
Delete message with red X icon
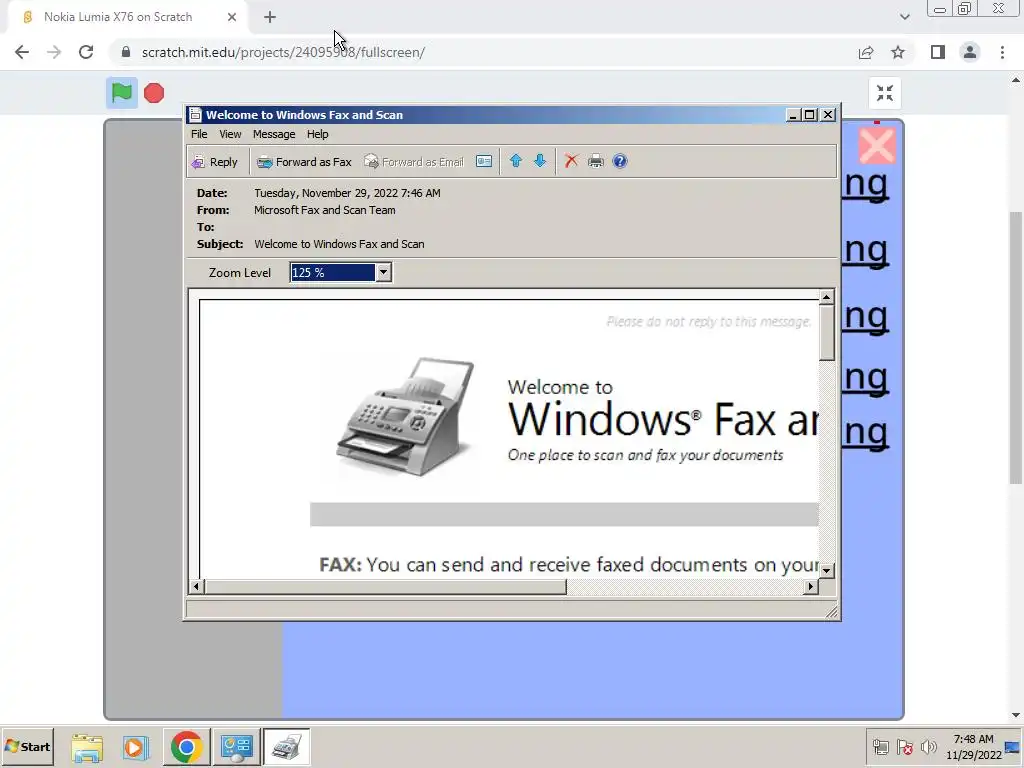pyautogui.click(x=571, y=161)
